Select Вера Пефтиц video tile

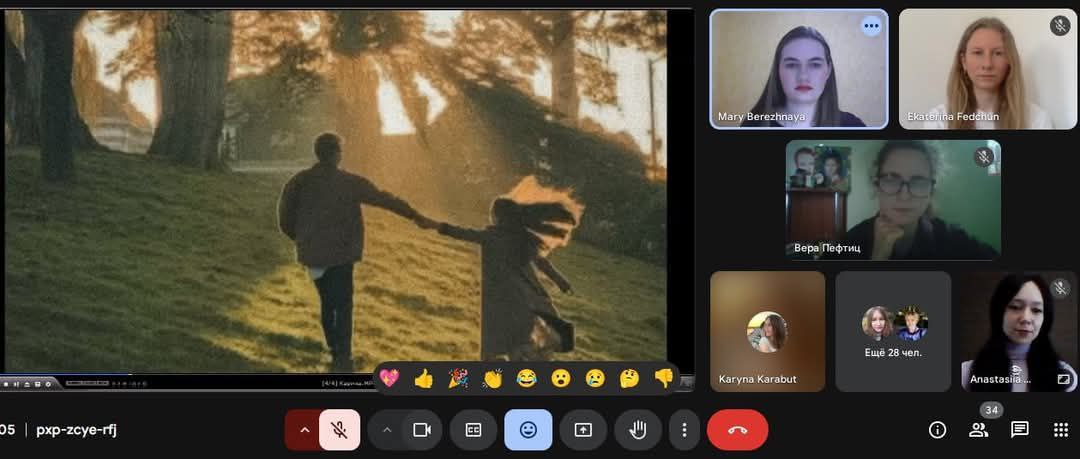pos(892,200)
